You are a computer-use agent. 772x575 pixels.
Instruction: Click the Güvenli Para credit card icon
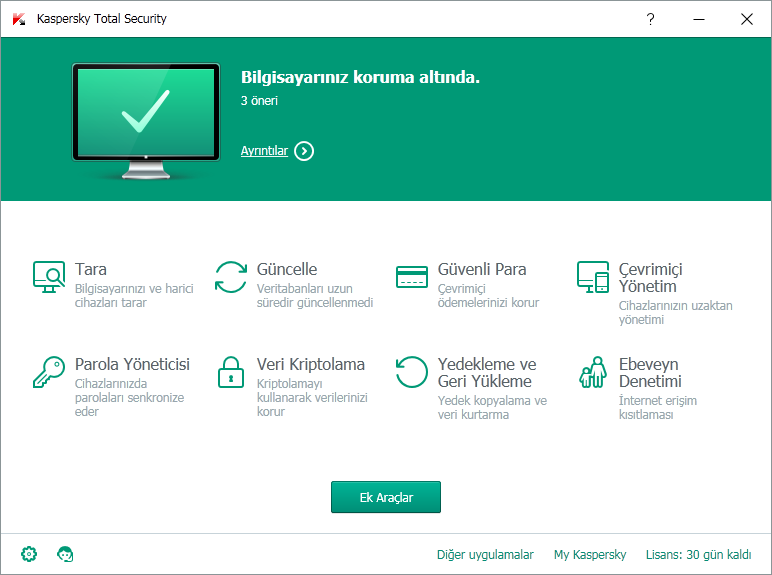pyautogui.click(x=412, y=277)
